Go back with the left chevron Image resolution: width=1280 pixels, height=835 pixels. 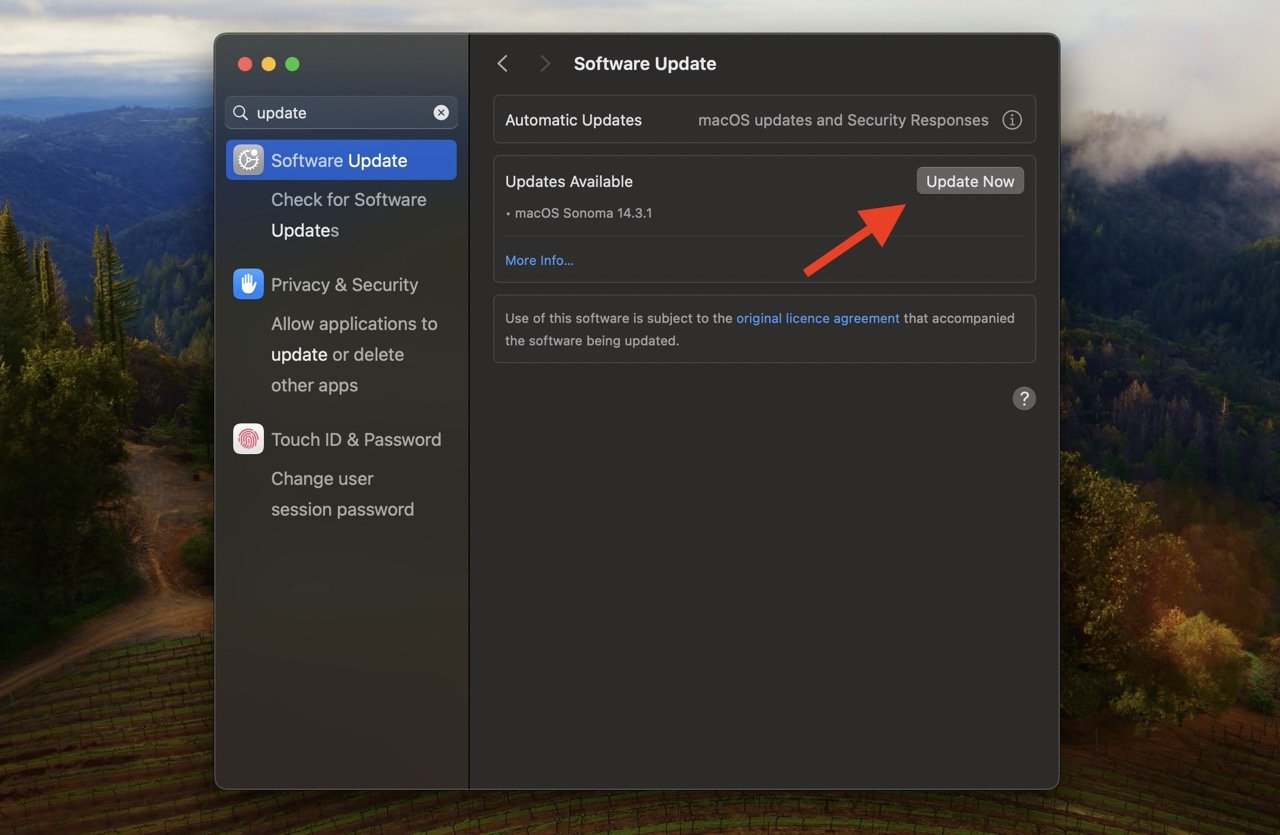point(503,64)
